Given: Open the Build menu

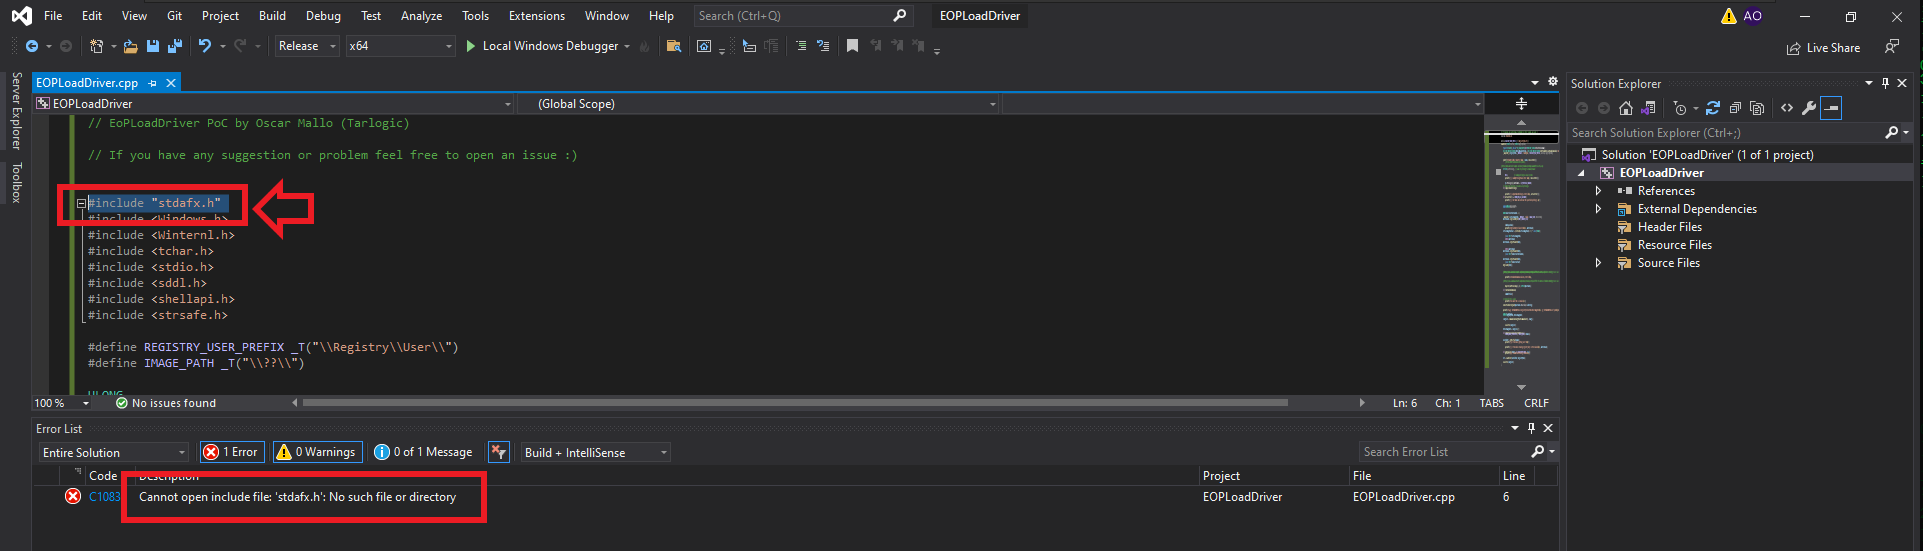Looking at the screenshot, I should (272, 16).
